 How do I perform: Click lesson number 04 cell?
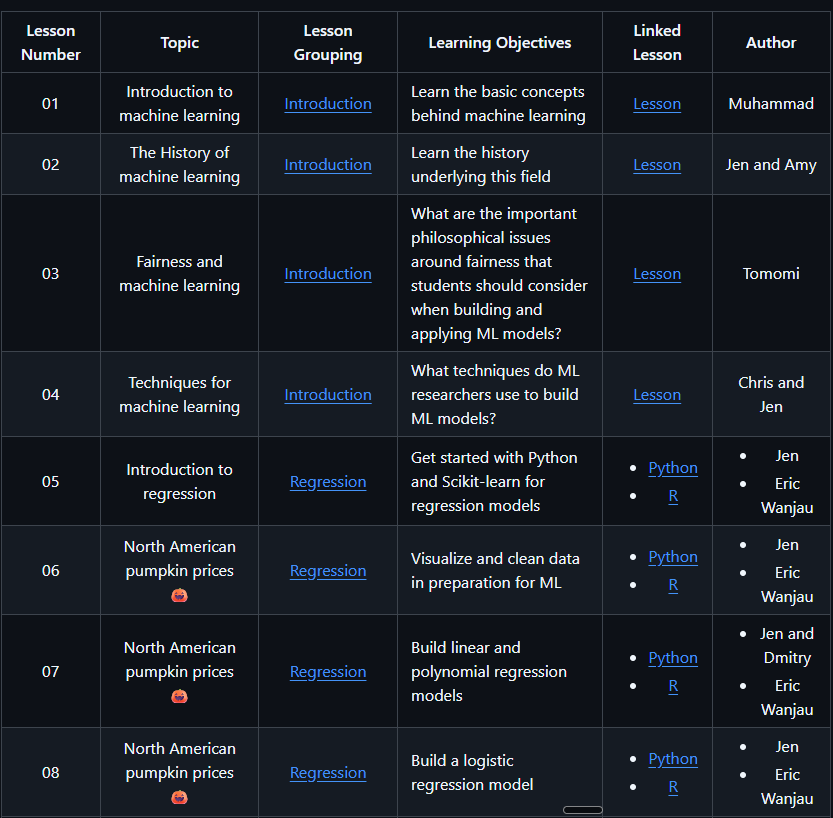50,395
